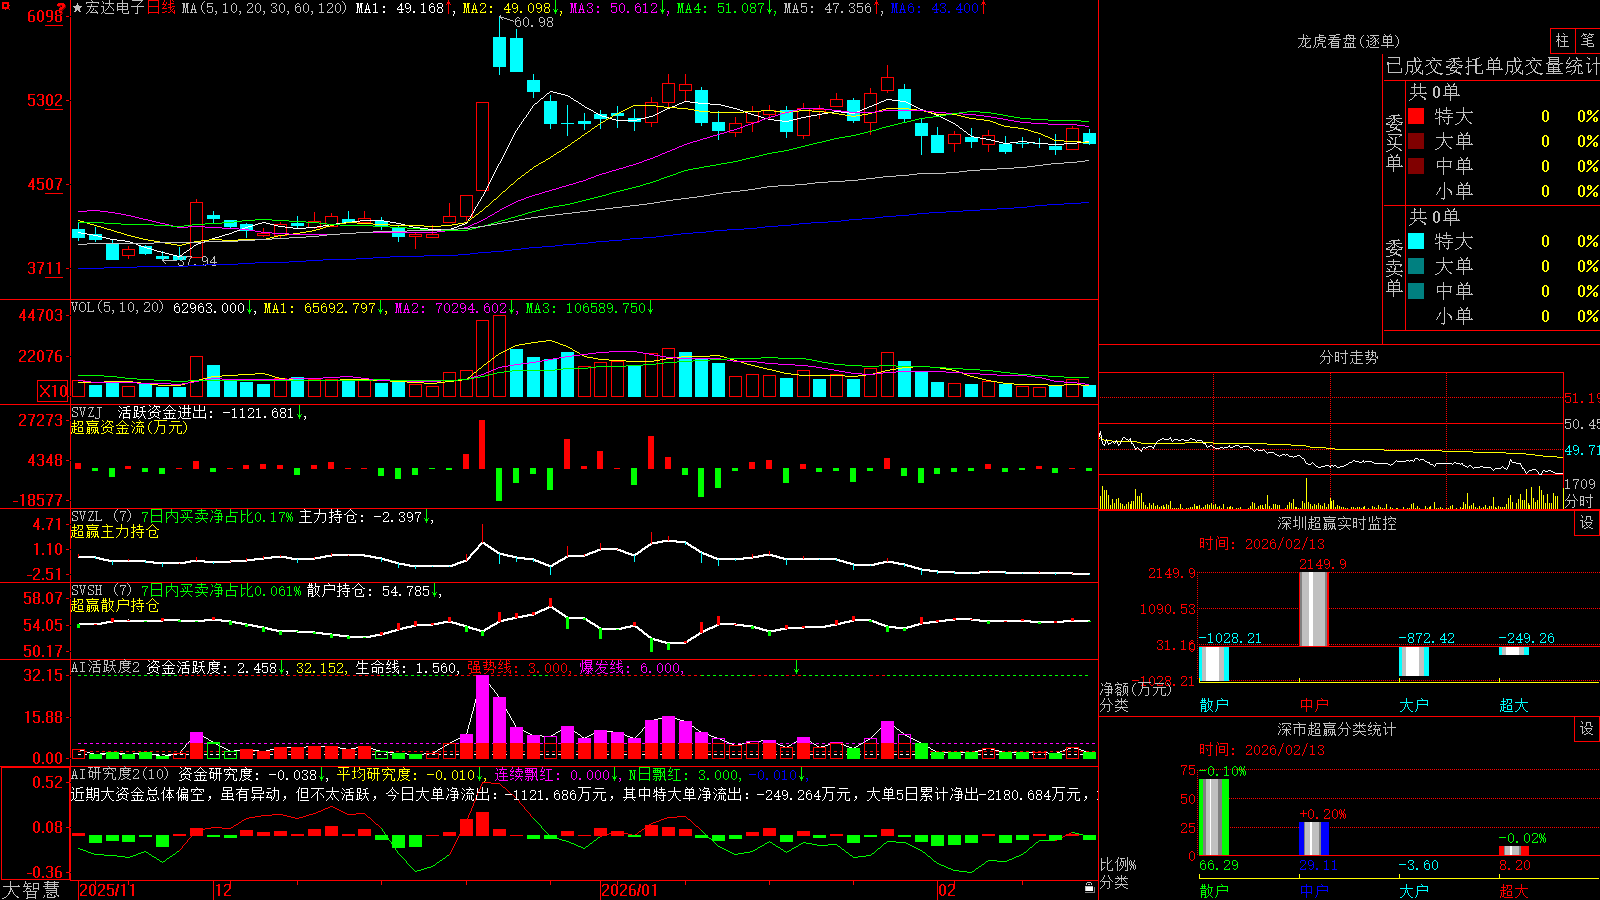
Task: Click the MA(5,10,20,30,60,120) parameter text
Action: 265,8
